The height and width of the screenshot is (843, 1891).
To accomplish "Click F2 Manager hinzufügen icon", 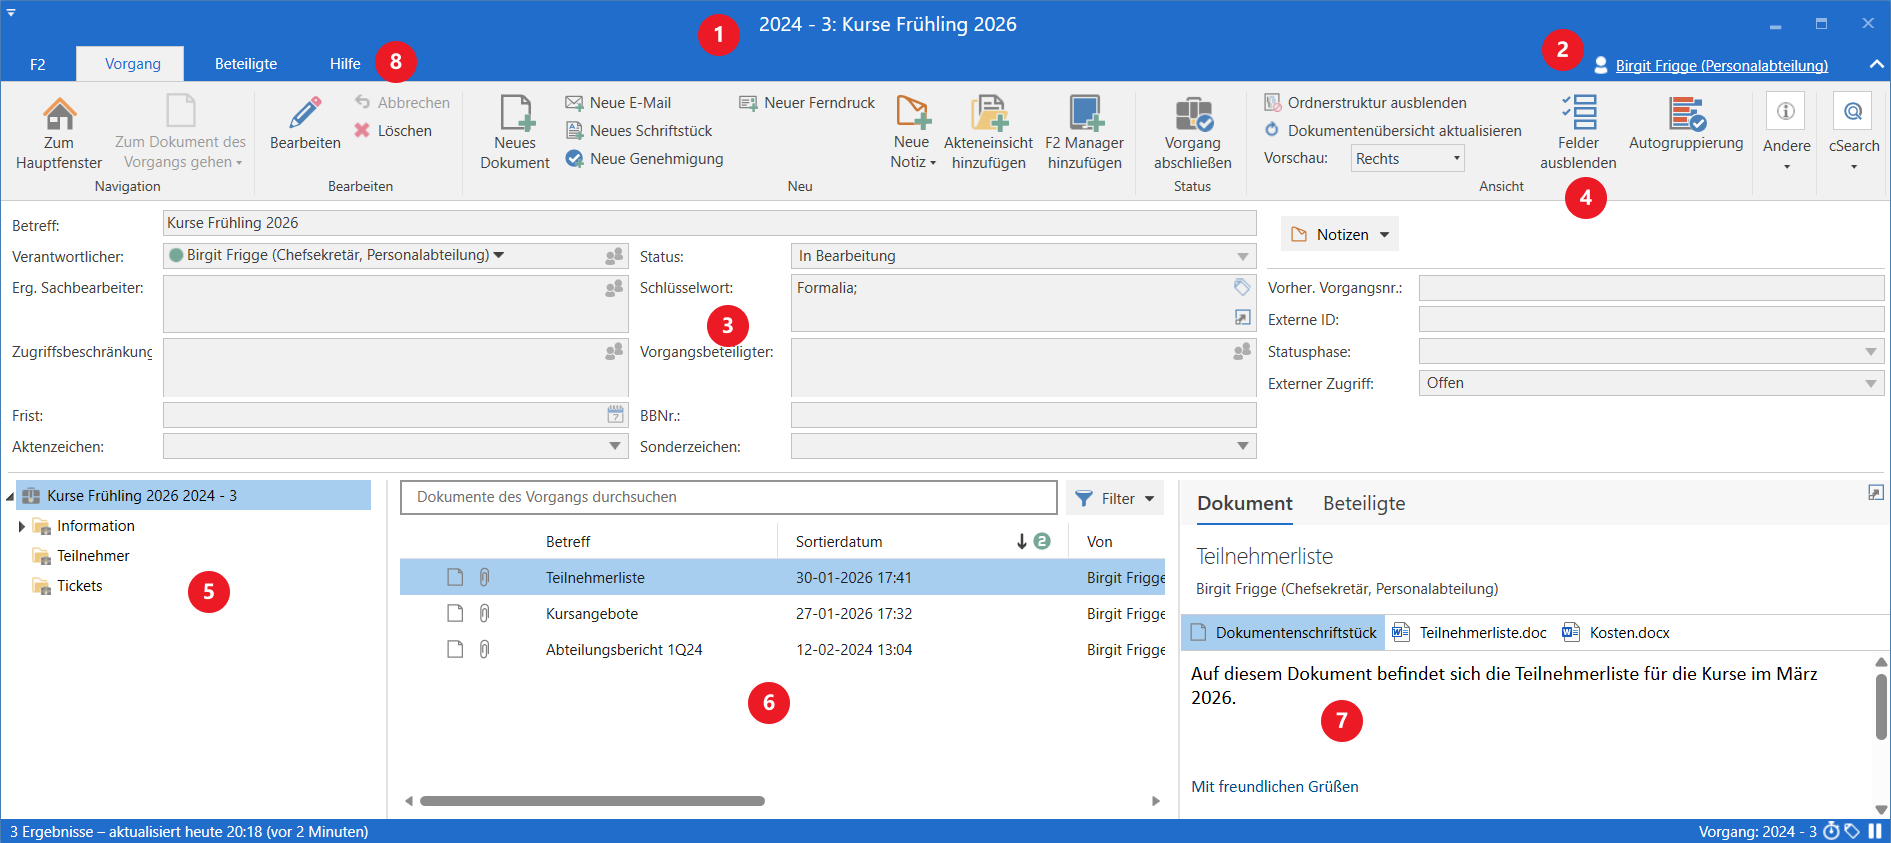I will [1084, 114].
